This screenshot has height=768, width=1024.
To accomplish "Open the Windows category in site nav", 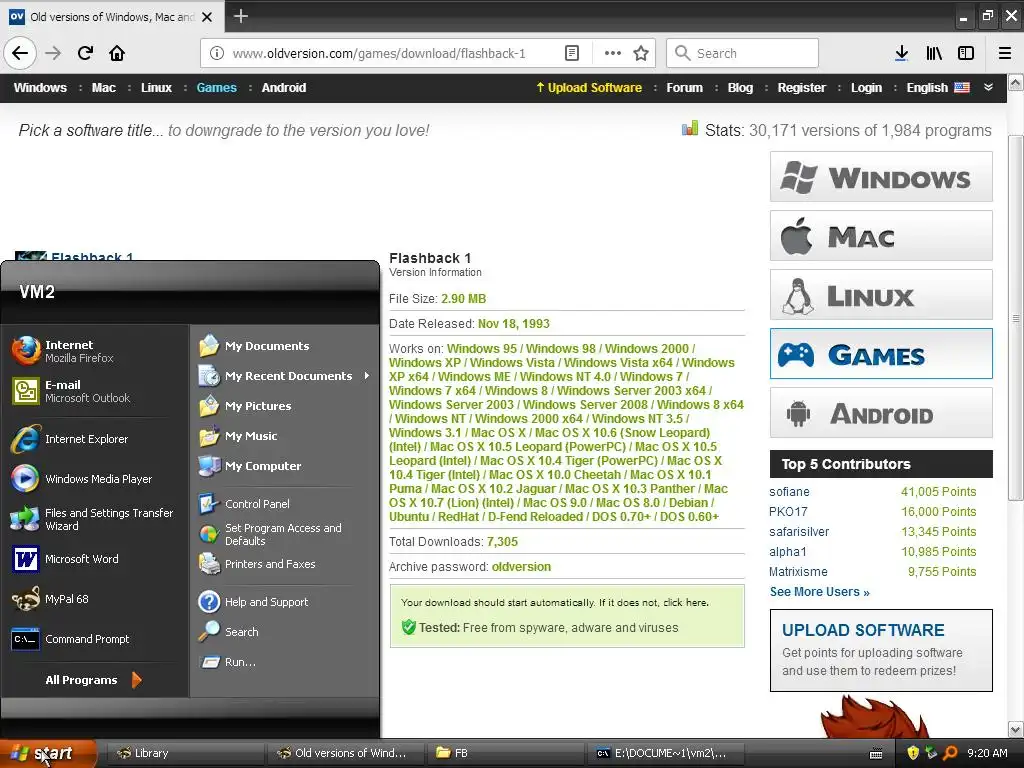I will pyautogui.click(x=40, y=88).
